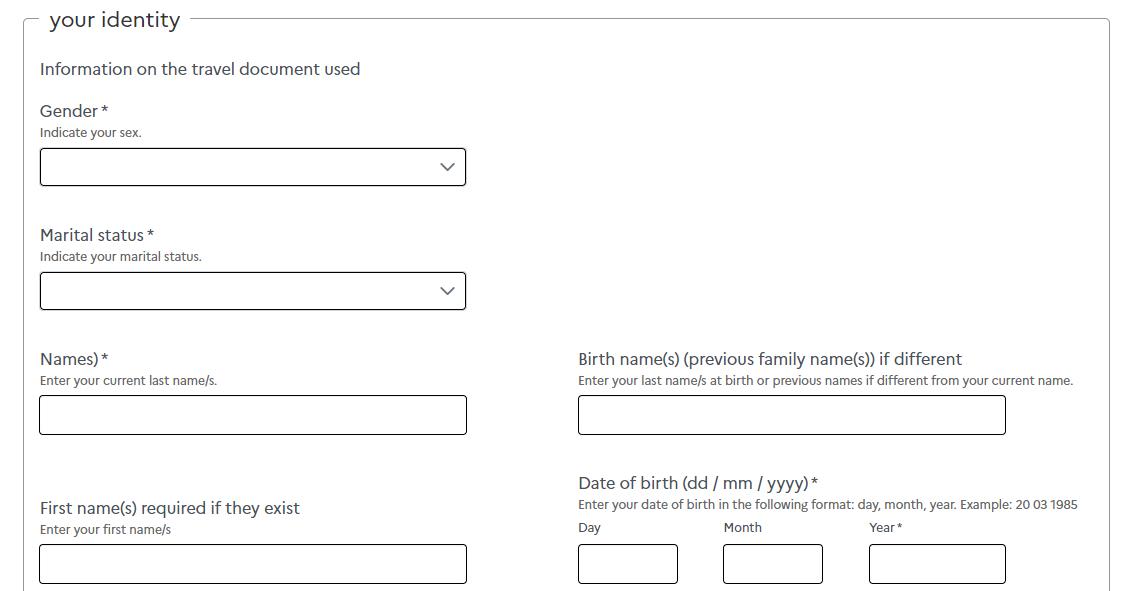Image resolution: width=1129 pixels, height=591 pixels.
Task: Select the First name(s) input box
Action: point(253,564)
